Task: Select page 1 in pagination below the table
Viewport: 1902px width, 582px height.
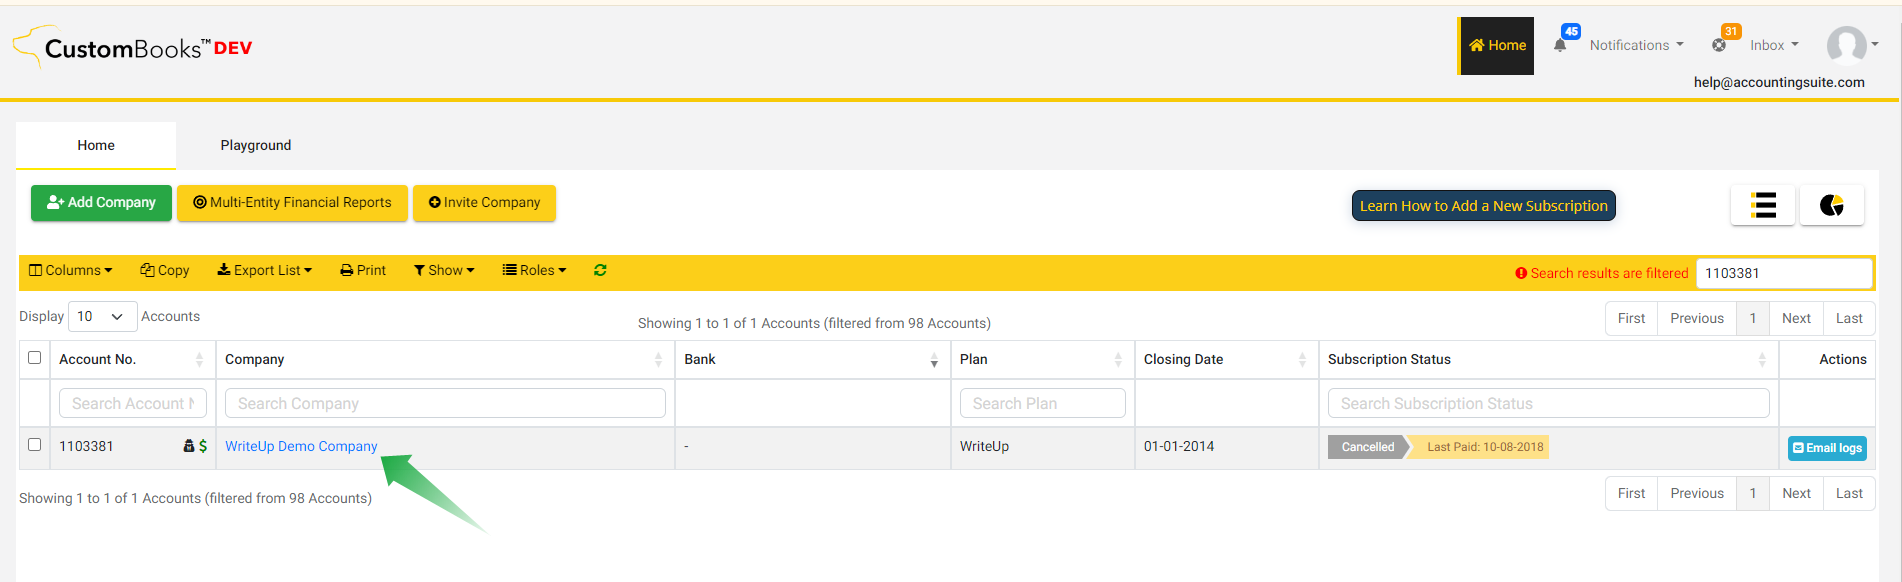Action: [1753, 494]
